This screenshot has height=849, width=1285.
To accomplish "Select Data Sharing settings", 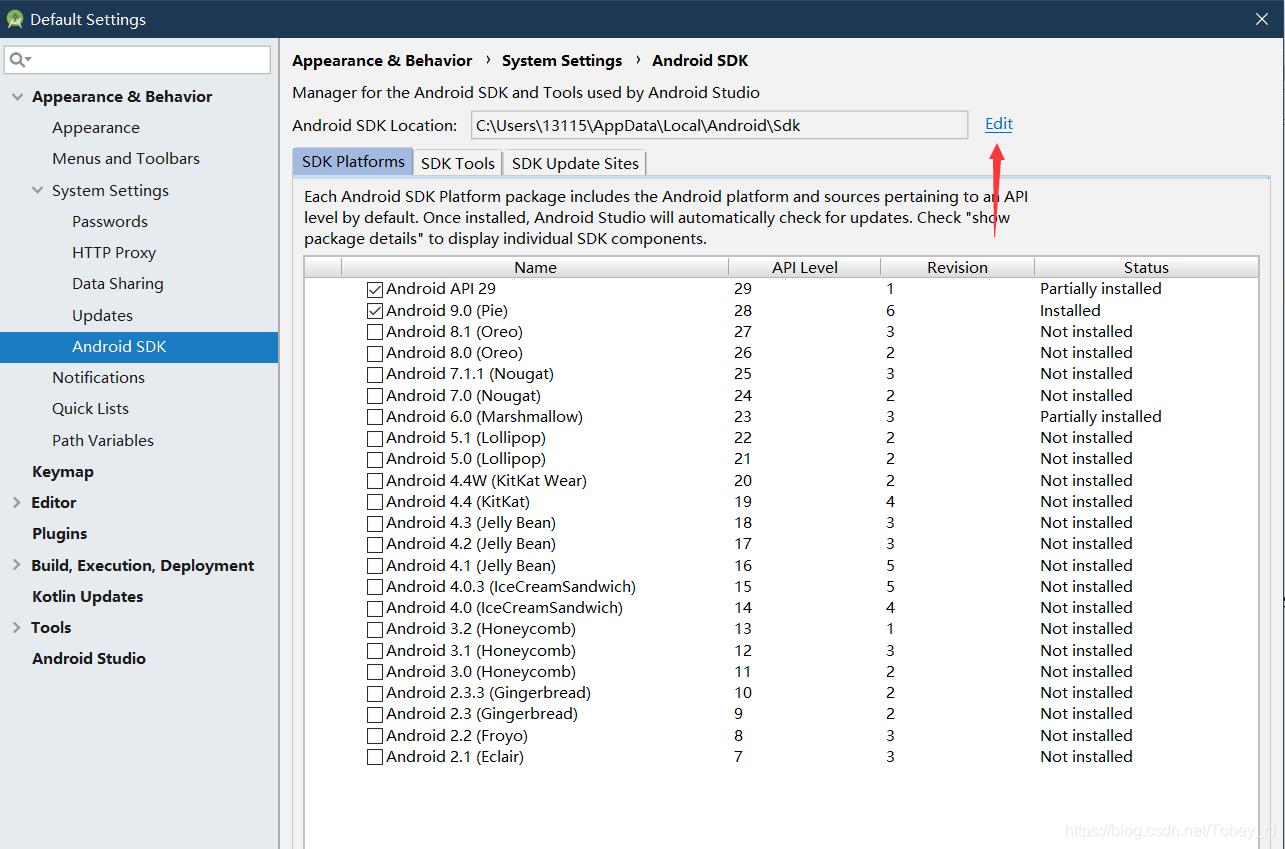I will click(x=118, y=284).
